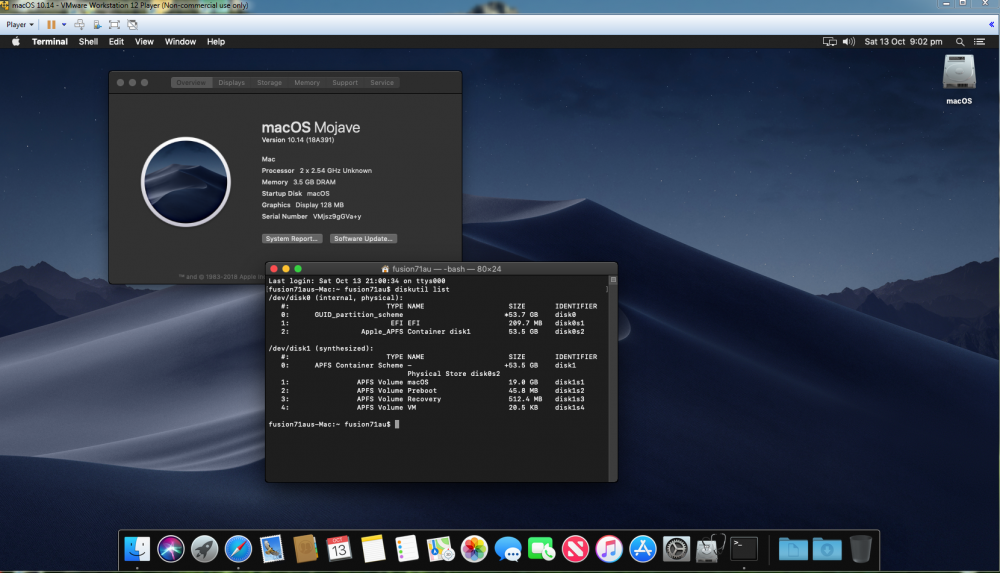Open the Apple logo menu
1000x573 pixels.
pyautogui.click(x=16, y=41)
